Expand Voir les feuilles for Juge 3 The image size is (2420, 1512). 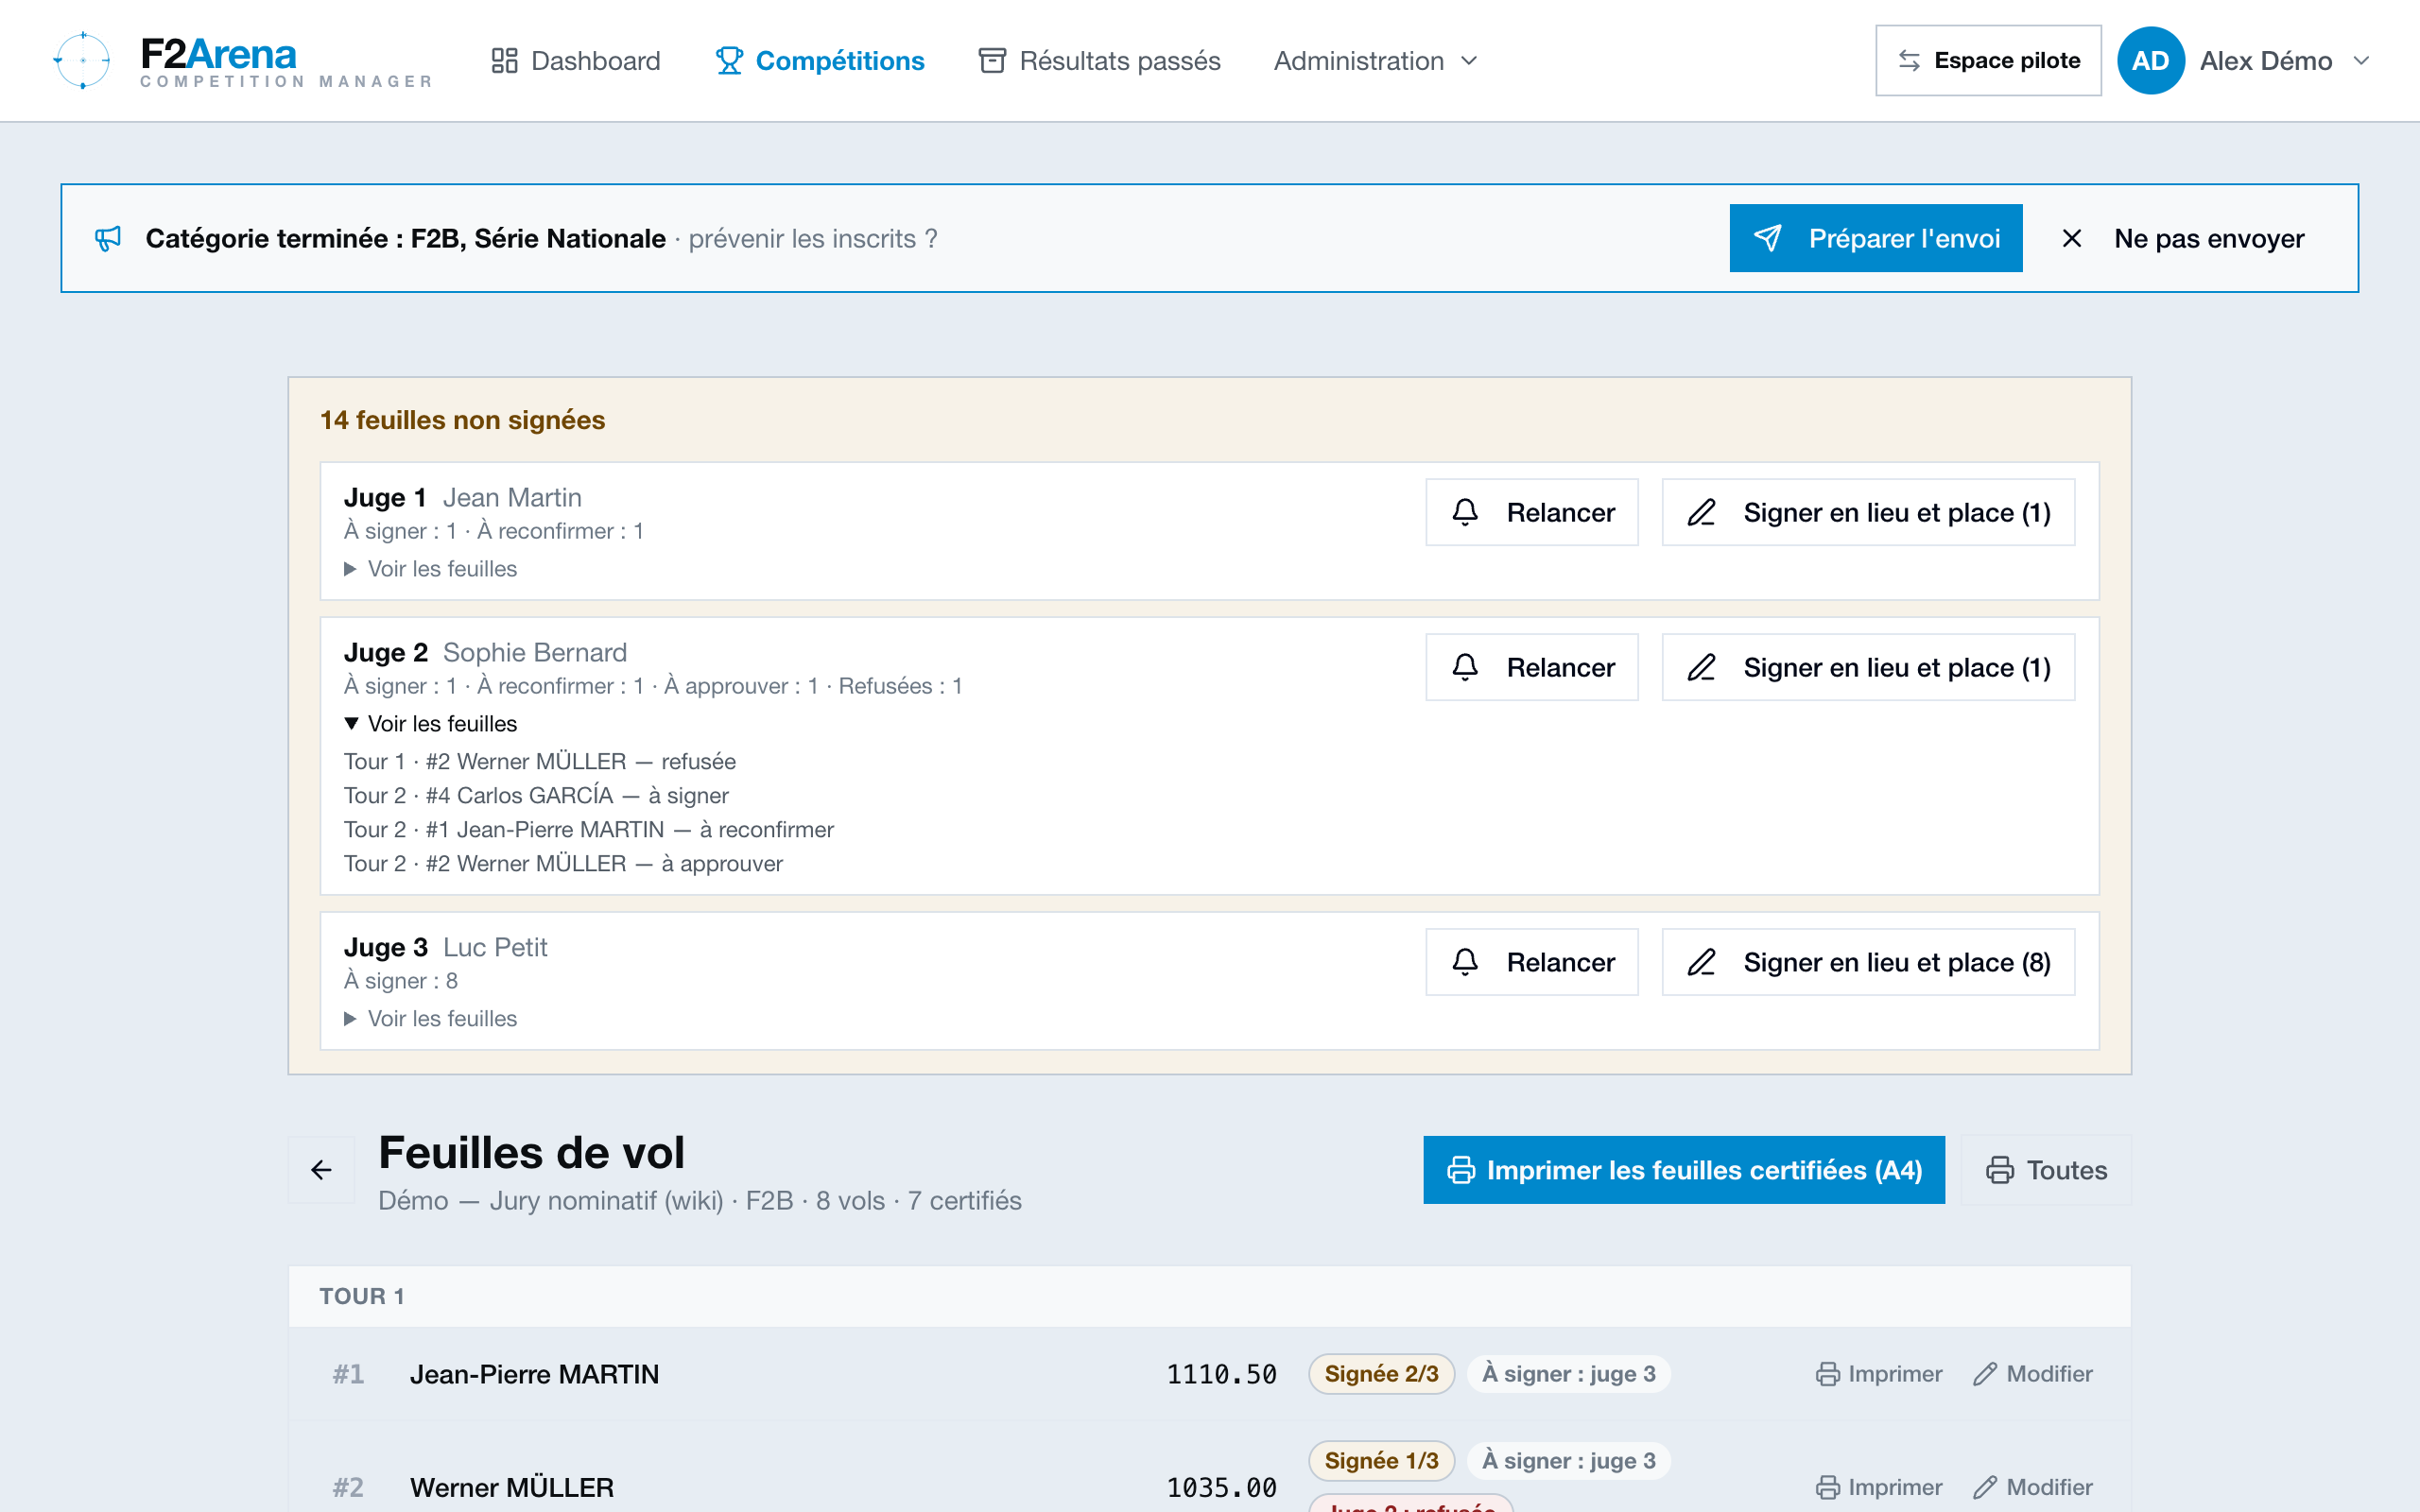click(430, 1018)
